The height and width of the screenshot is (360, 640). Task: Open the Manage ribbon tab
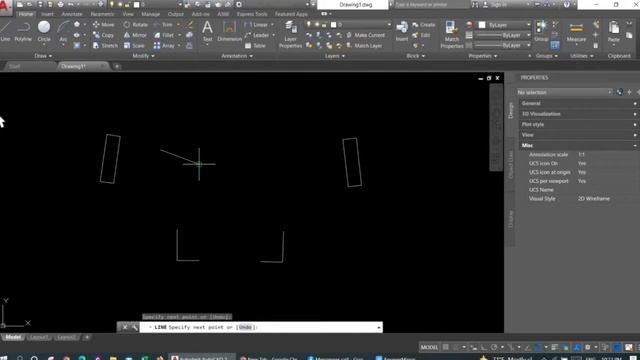click(x=150, y=14)
